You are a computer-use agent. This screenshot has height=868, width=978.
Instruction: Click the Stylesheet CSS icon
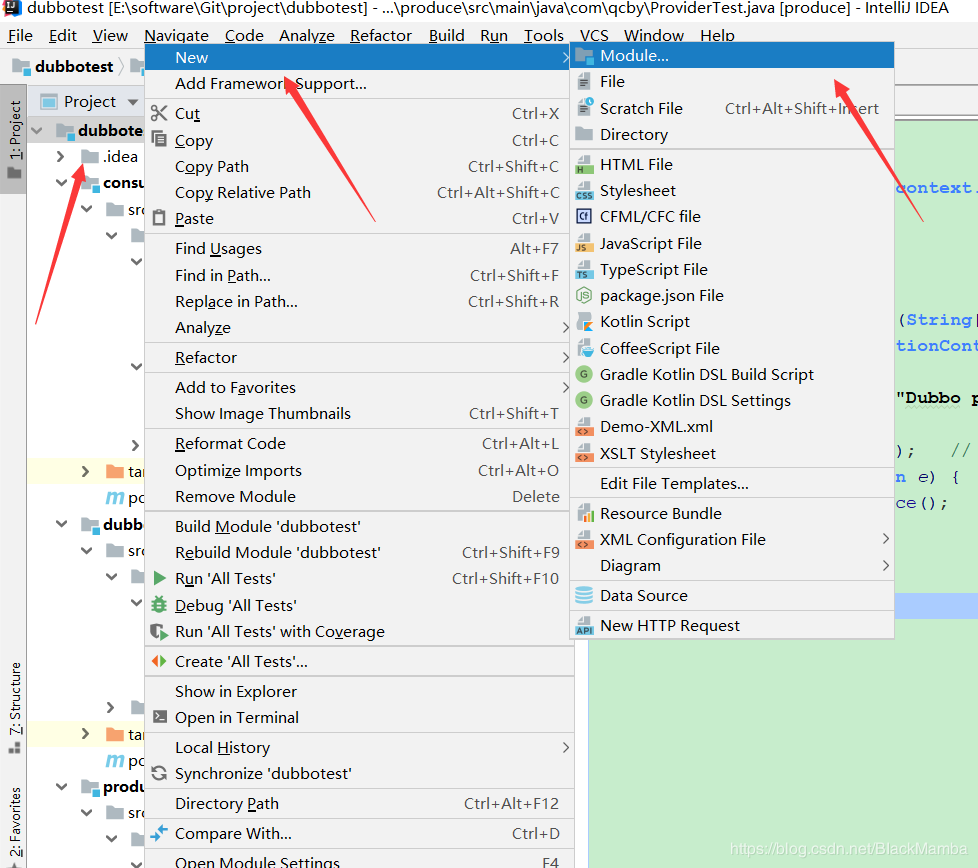(584, 191)
